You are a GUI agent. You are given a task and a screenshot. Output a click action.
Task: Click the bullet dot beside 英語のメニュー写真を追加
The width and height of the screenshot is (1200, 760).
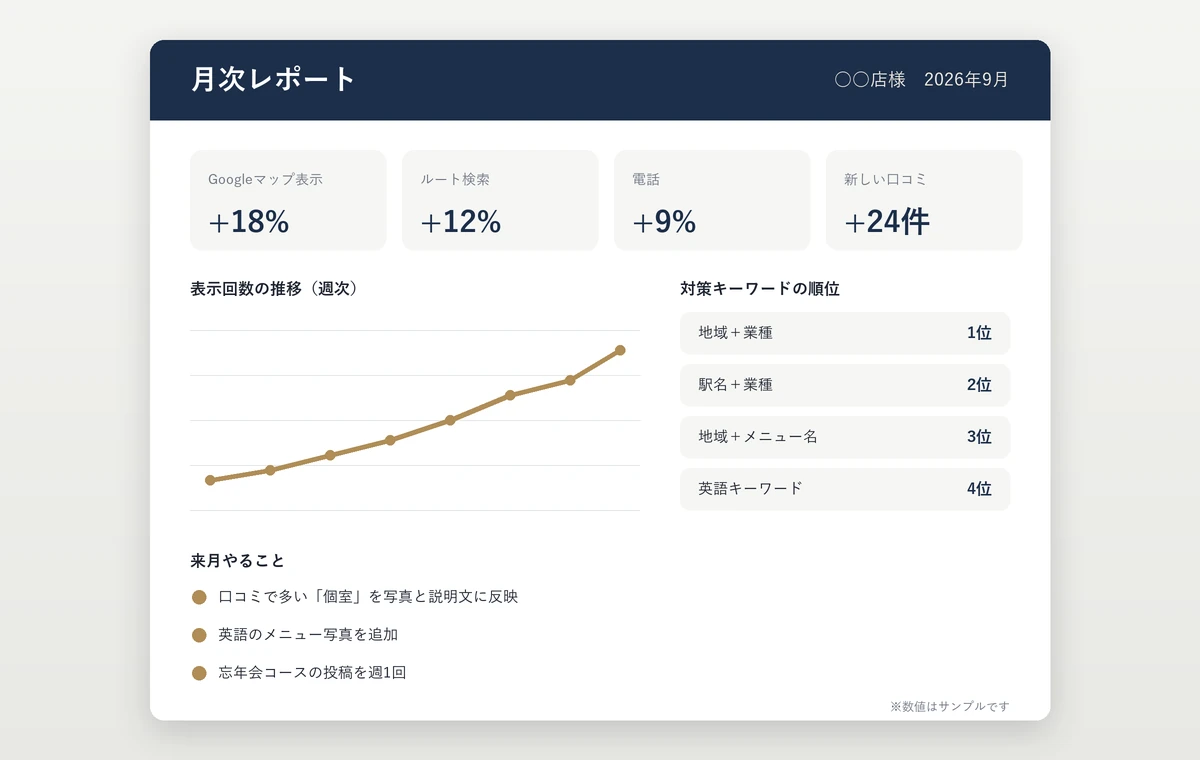point(199,635)
